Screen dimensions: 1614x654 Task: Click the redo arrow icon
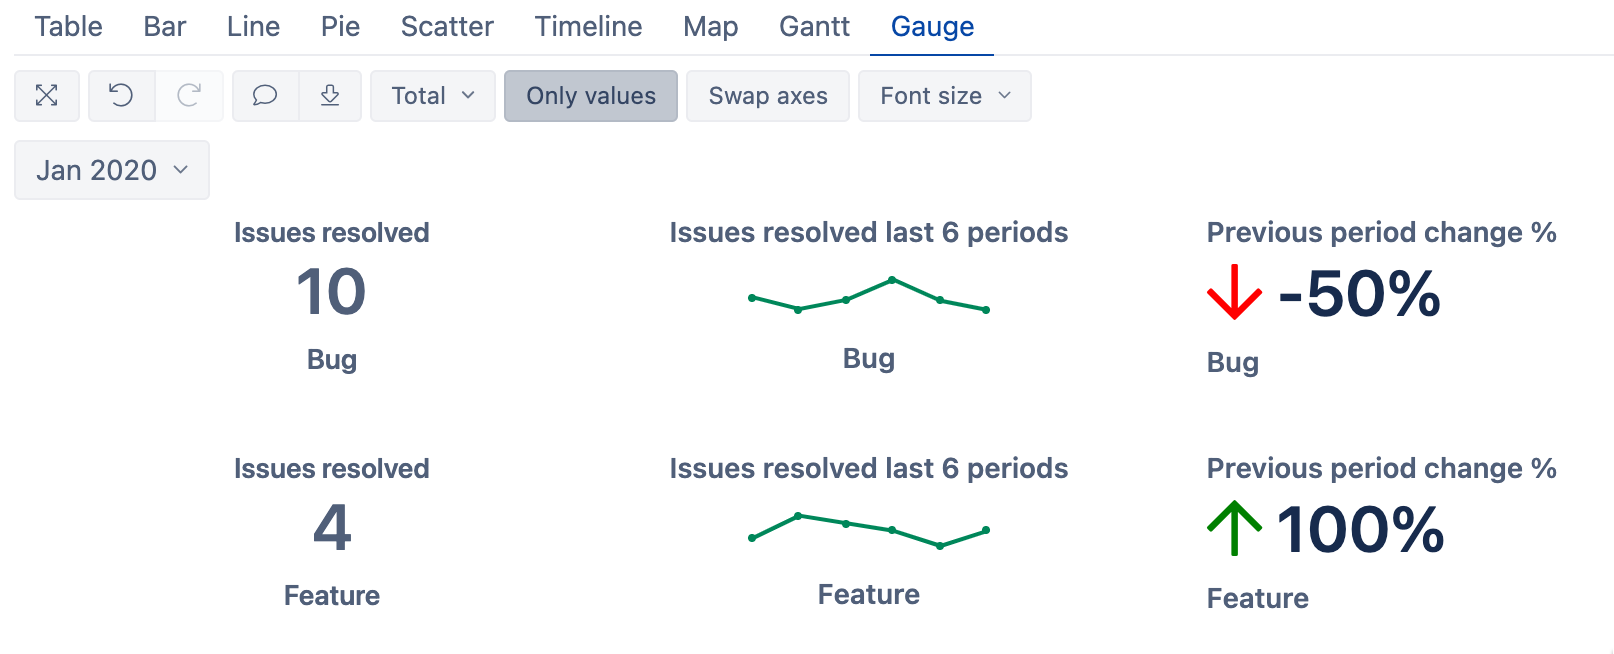[x=189, y=96]
